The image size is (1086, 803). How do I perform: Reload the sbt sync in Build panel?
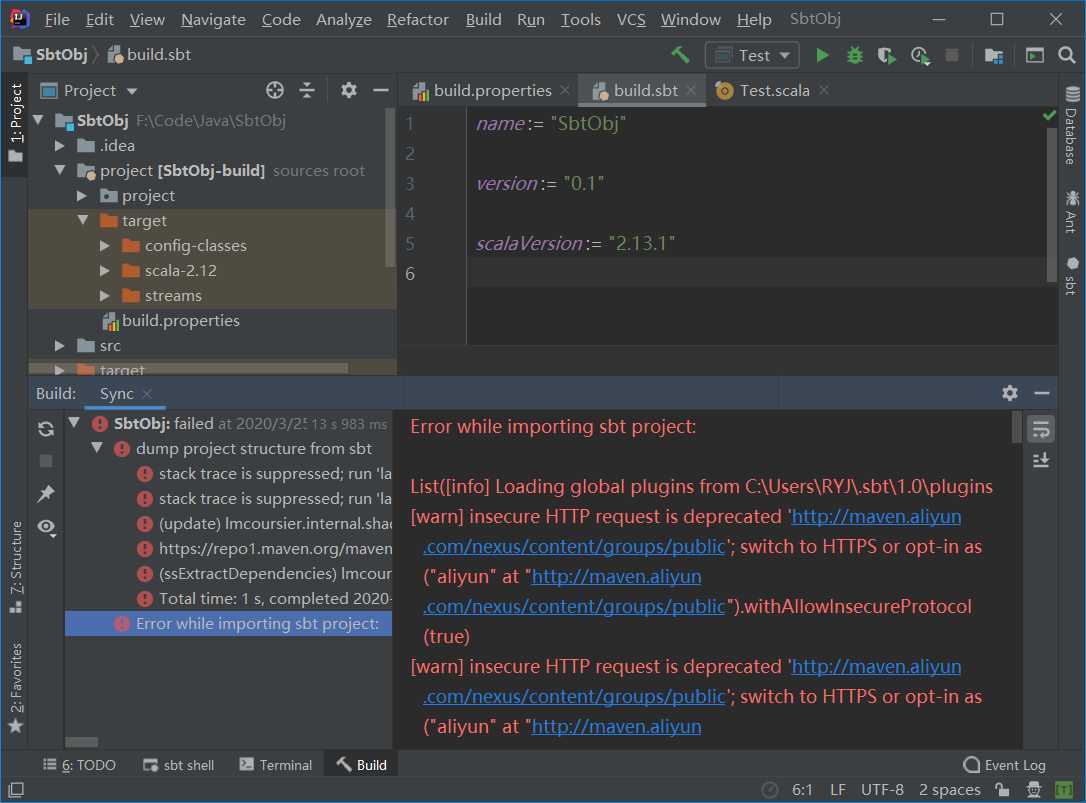[x=46, y=429]
